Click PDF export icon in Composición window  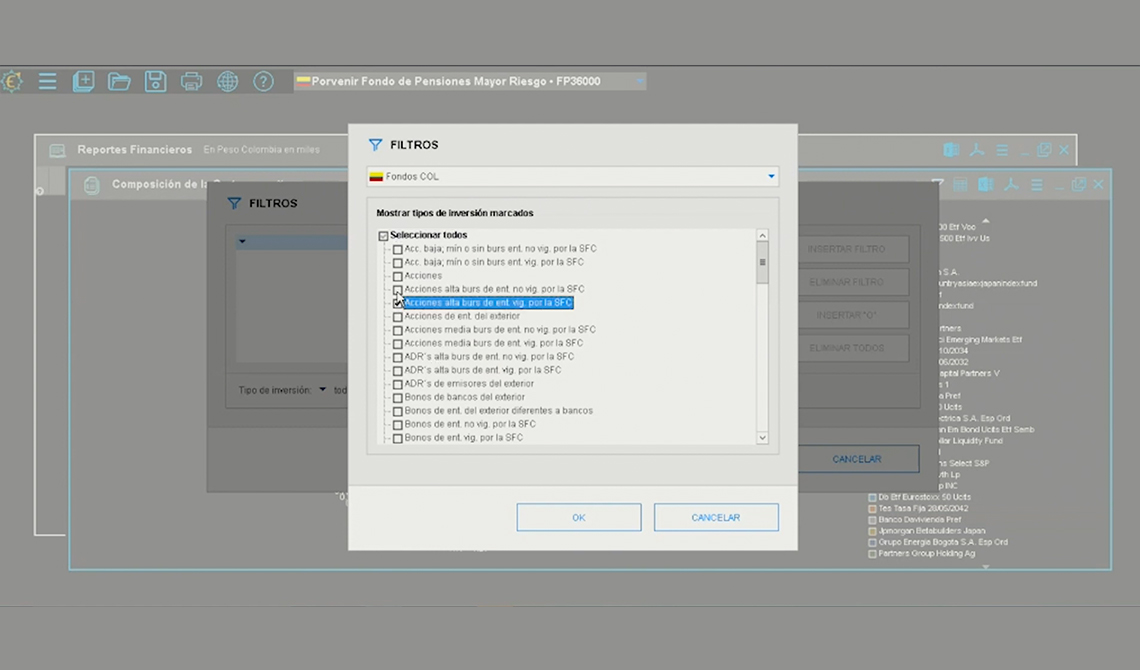tap(1011, 185)
